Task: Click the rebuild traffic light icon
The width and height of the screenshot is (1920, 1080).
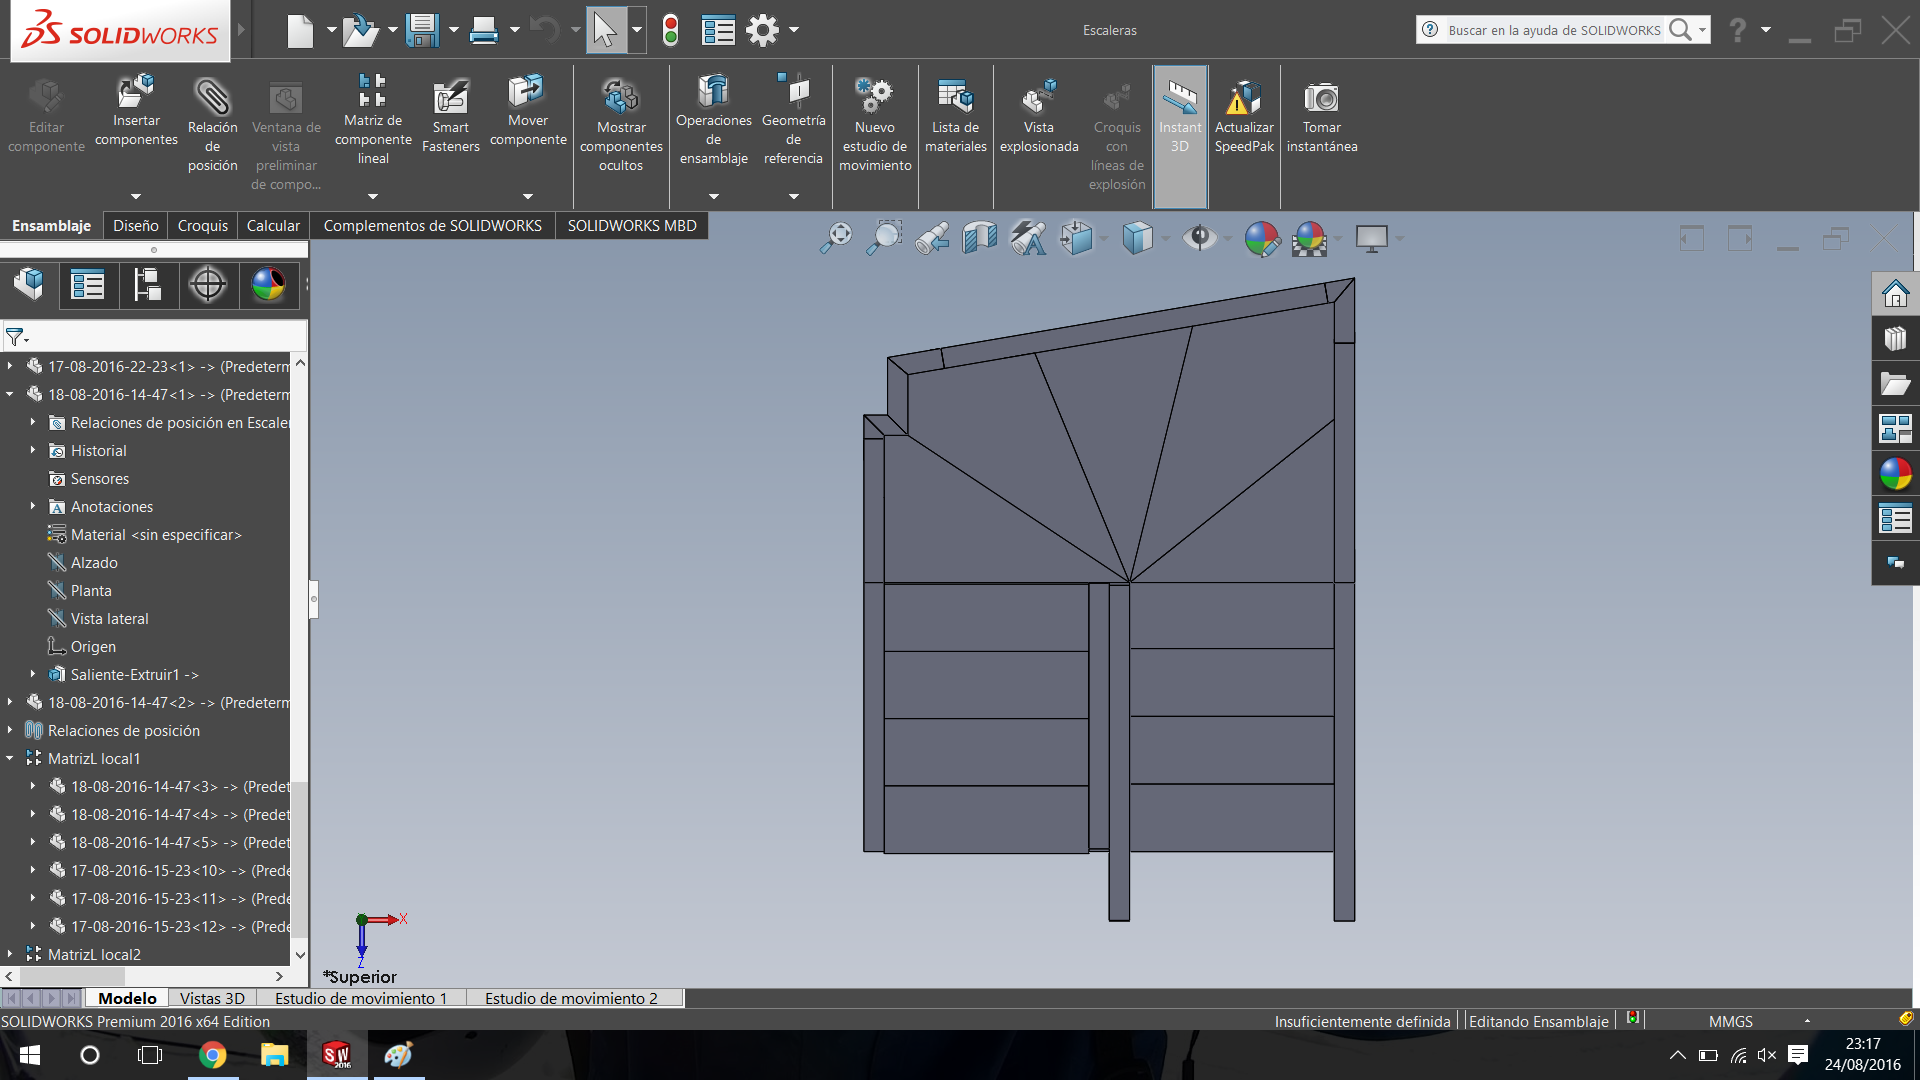Action: pyautogui.click(x=671, y=30)
